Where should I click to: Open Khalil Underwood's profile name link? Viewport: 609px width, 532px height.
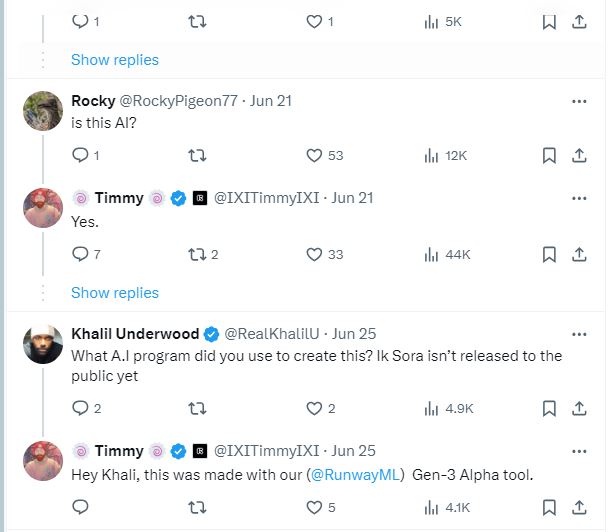135,334
